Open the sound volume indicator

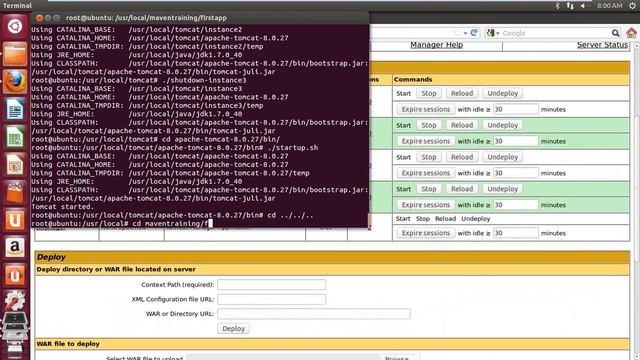pyautogui.click(x=584, y=5)
